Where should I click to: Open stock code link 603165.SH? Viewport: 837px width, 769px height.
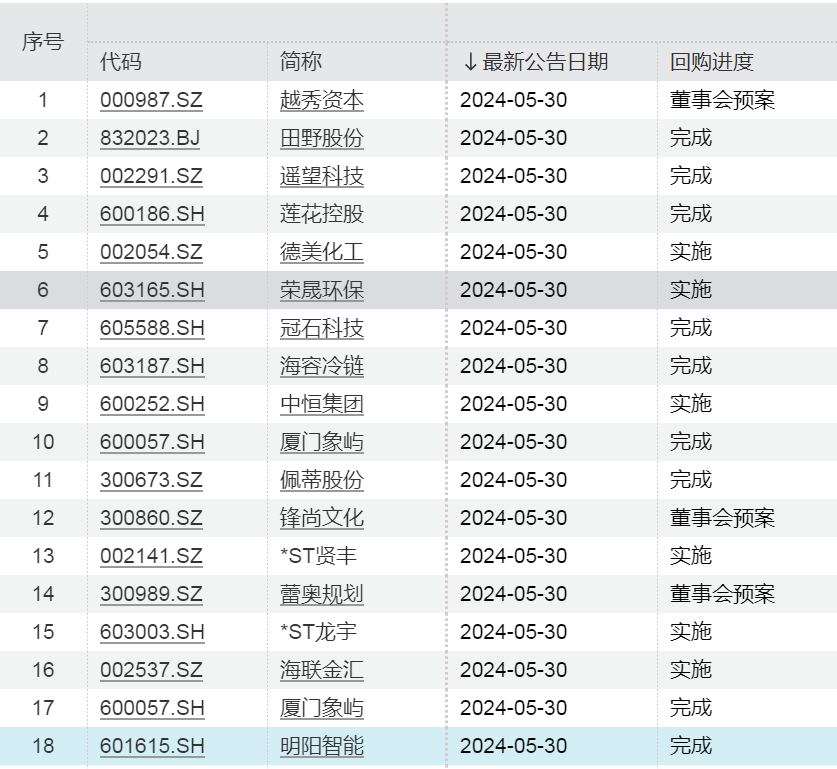(x=152, y=290)
